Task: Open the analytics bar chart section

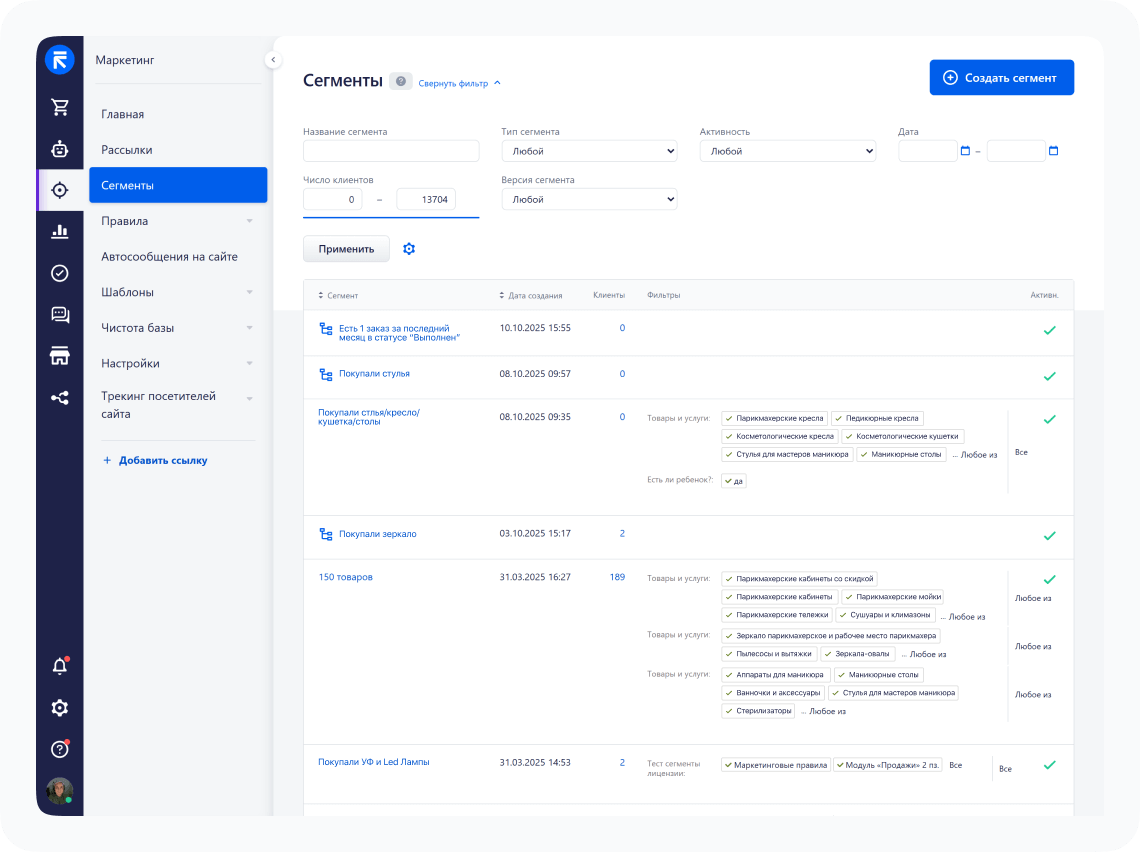Action: tap(59, 230)
